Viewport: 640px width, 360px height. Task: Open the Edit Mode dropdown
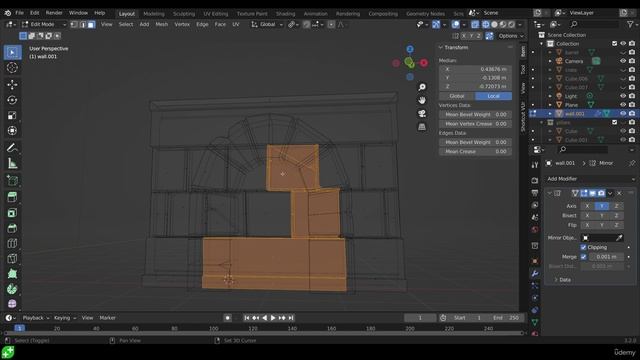pyautogui.click(x=44, y=24)
